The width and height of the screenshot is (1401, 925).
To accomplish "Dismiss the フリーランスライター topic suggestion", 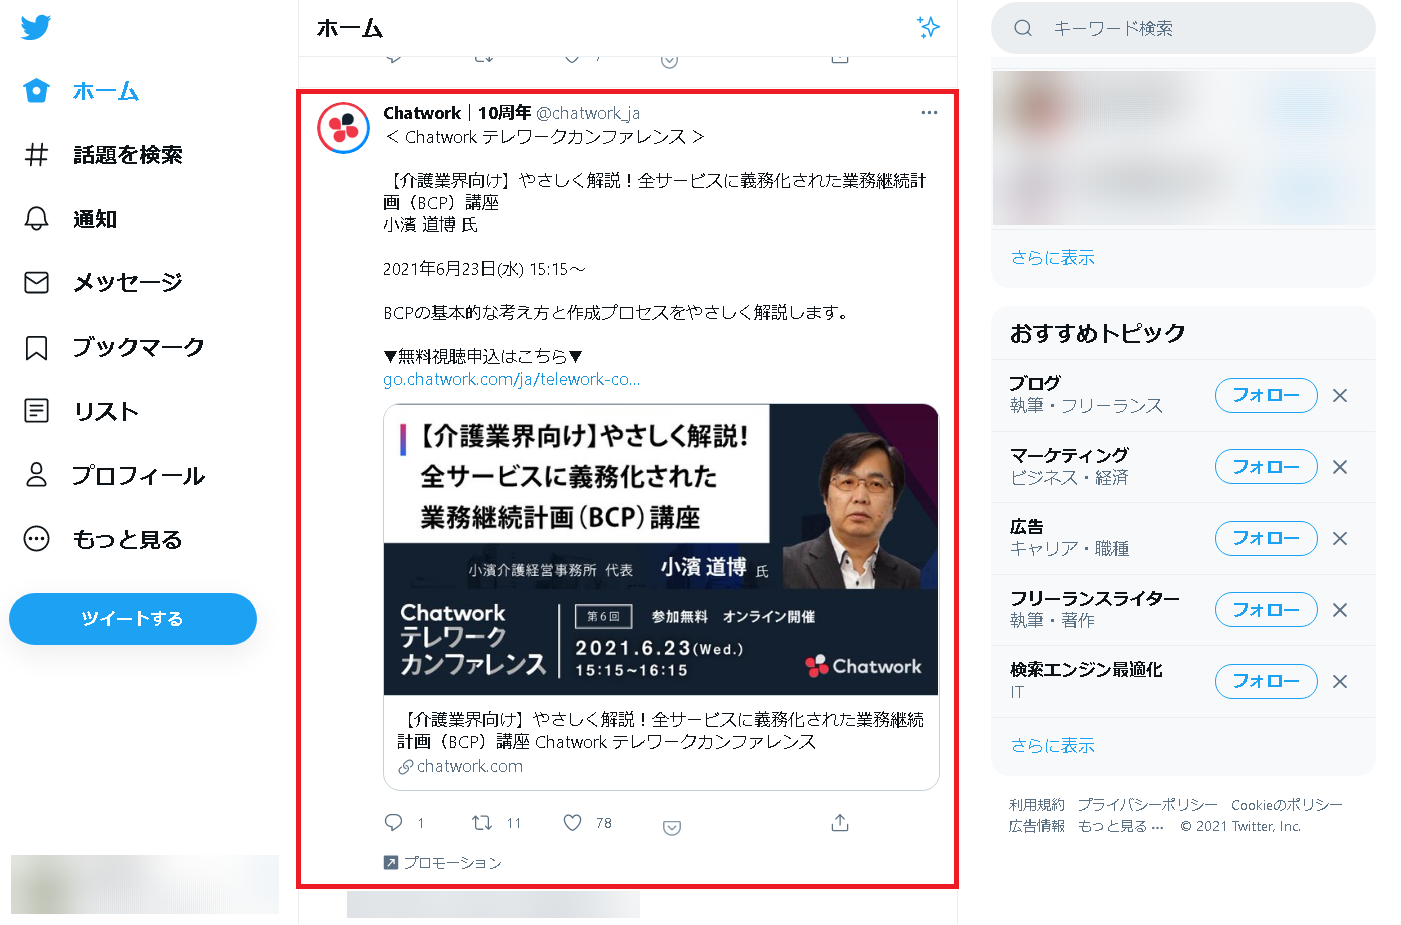I will coord(1340,610).
